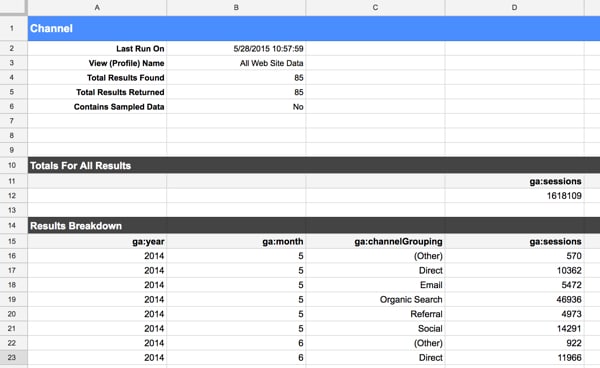The width and height of the screenshot is (600, 368).
Task: Click the Social sessions value 14291
Action: (515, 329)
